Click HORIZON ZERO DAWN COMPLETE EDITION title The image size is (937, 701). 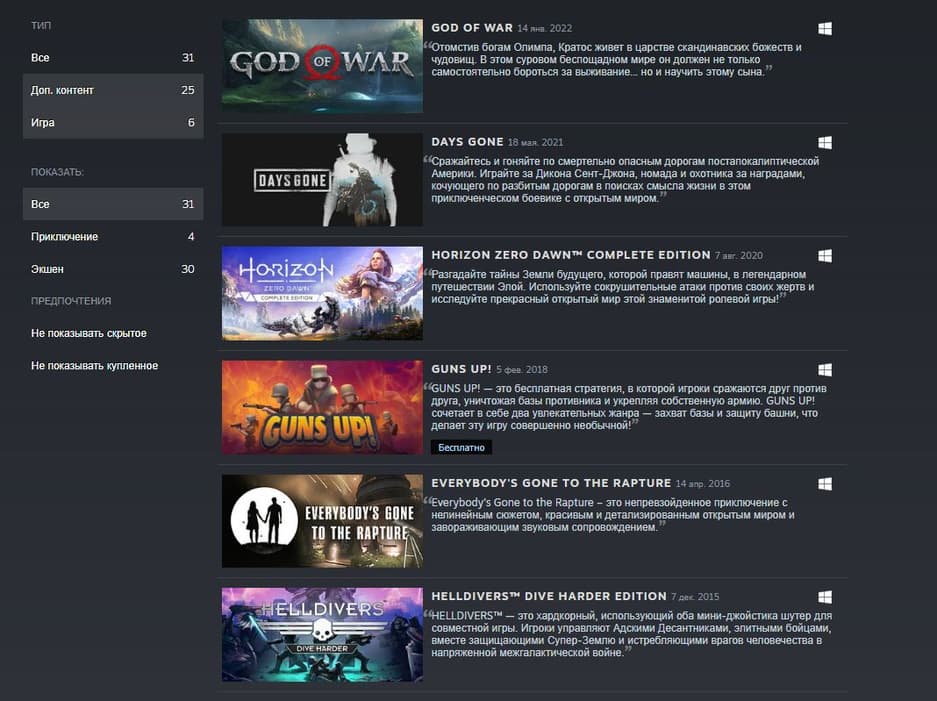pos(571,255)
